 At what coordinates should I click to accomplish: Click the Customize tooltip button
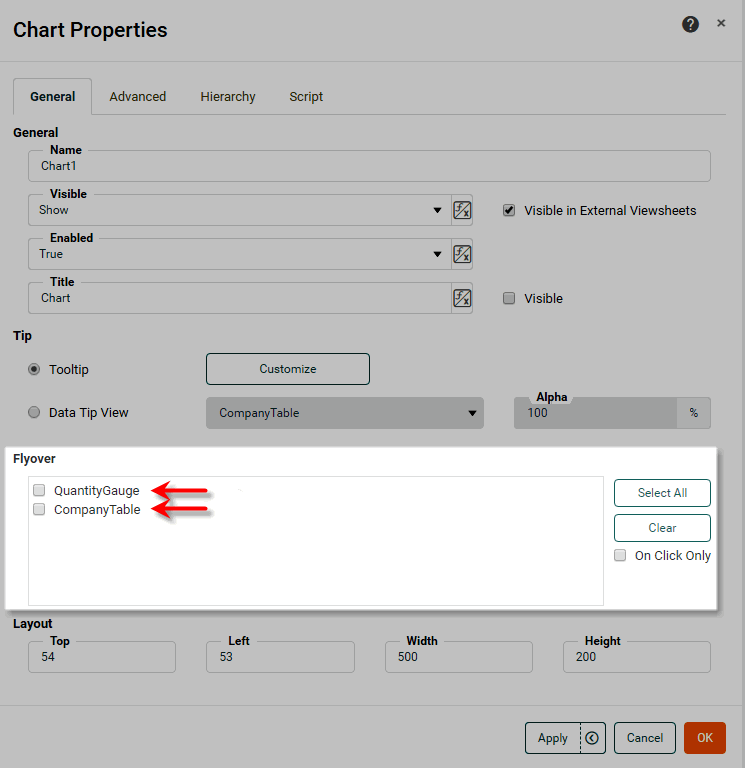[288, 369]
